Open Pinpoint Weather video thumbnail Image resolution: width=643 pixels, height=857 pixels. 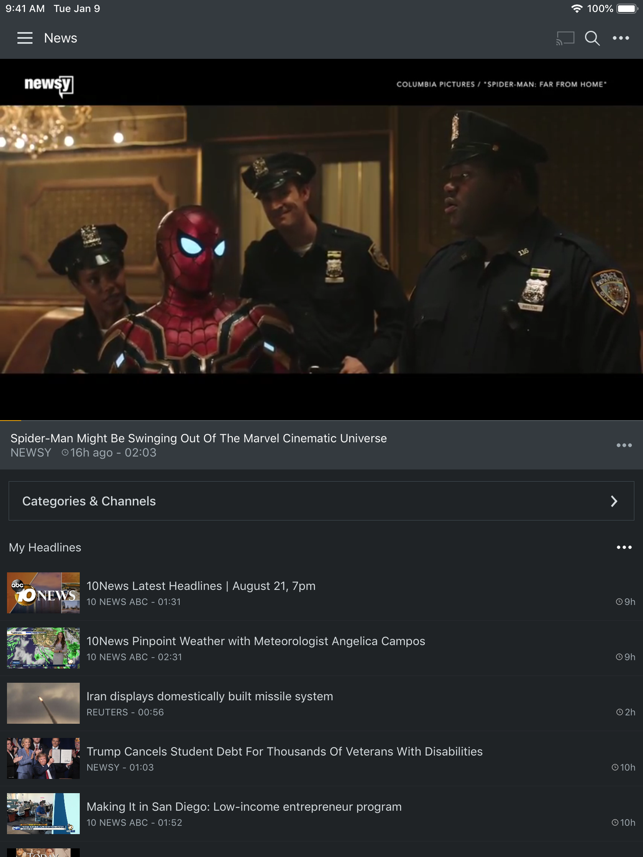tap(43, 648)
